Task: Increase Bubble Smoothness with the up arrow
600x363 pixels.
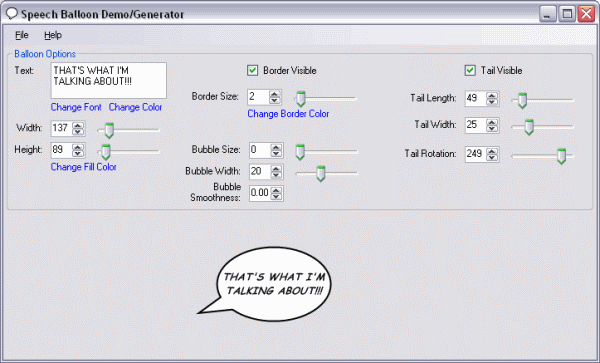Action: 276,190
